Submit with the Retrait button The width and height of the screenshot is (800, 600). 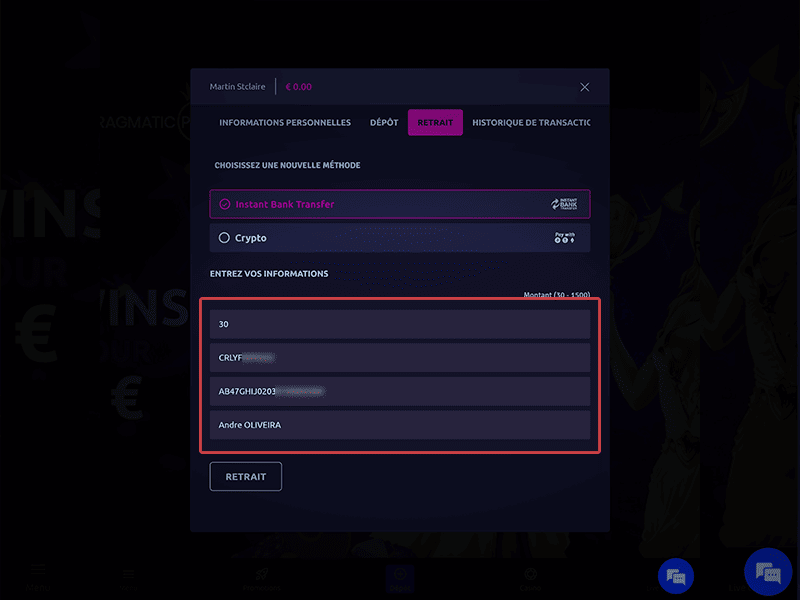click(x=245, y=477)
